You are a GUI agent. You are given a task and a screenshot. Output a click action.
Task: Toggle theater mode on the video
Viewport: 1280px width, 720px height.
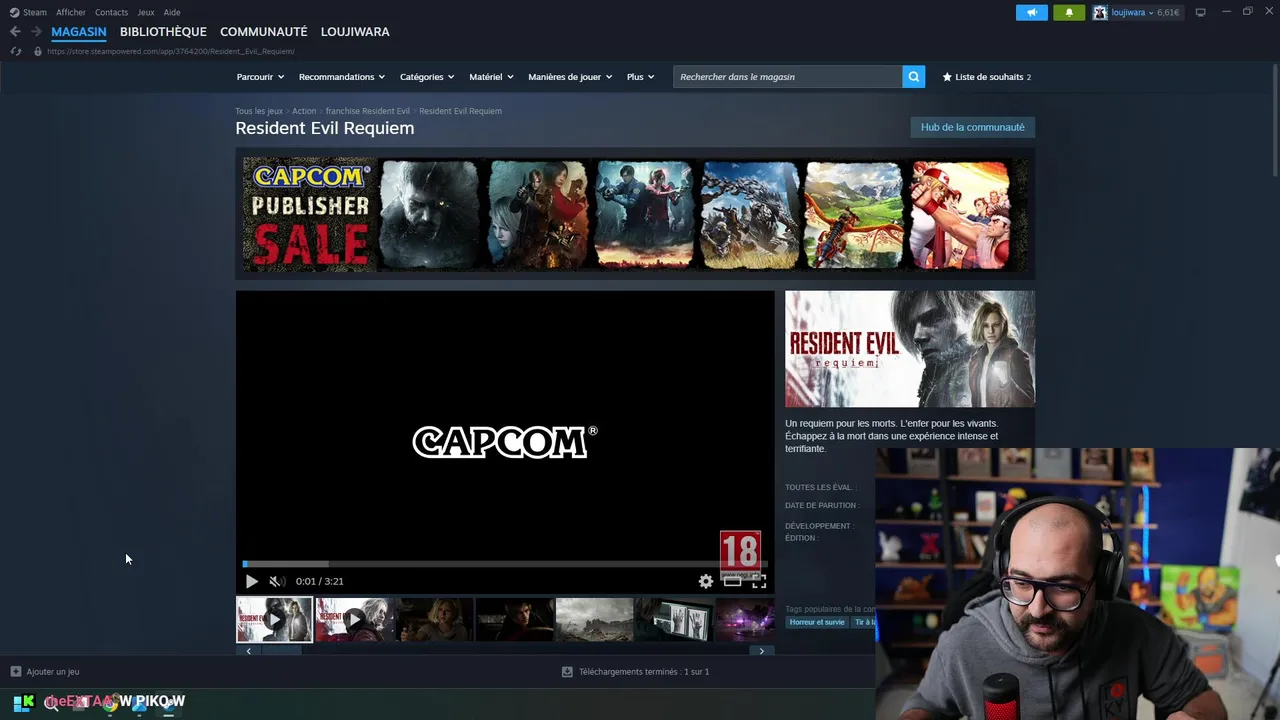point(732,581)
